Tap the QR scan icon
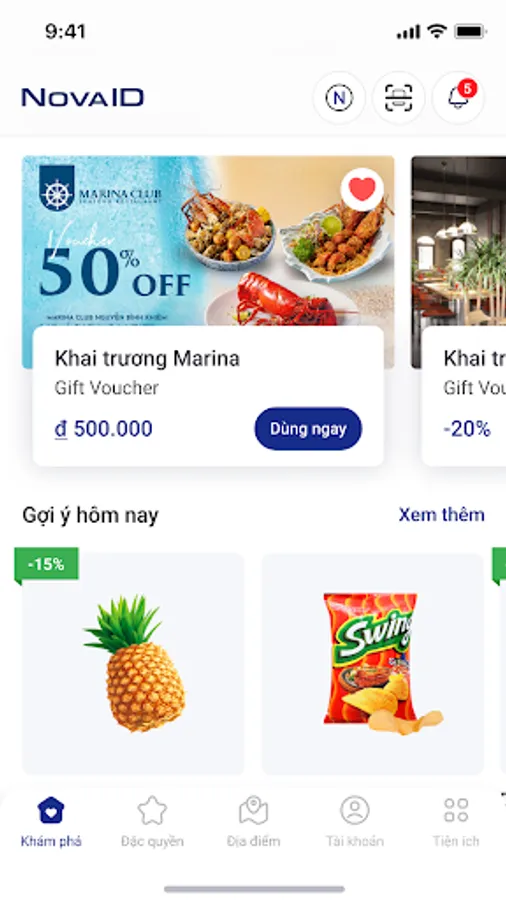This screenshot has height=900, width=506. [399, 98]
